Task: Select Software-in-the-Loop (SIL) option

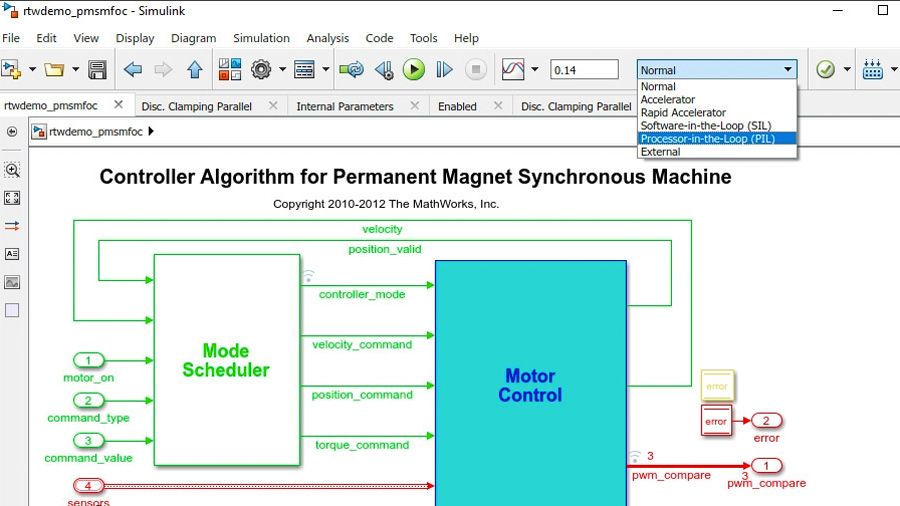Action: pyautogui.click(x=705, y=126)
